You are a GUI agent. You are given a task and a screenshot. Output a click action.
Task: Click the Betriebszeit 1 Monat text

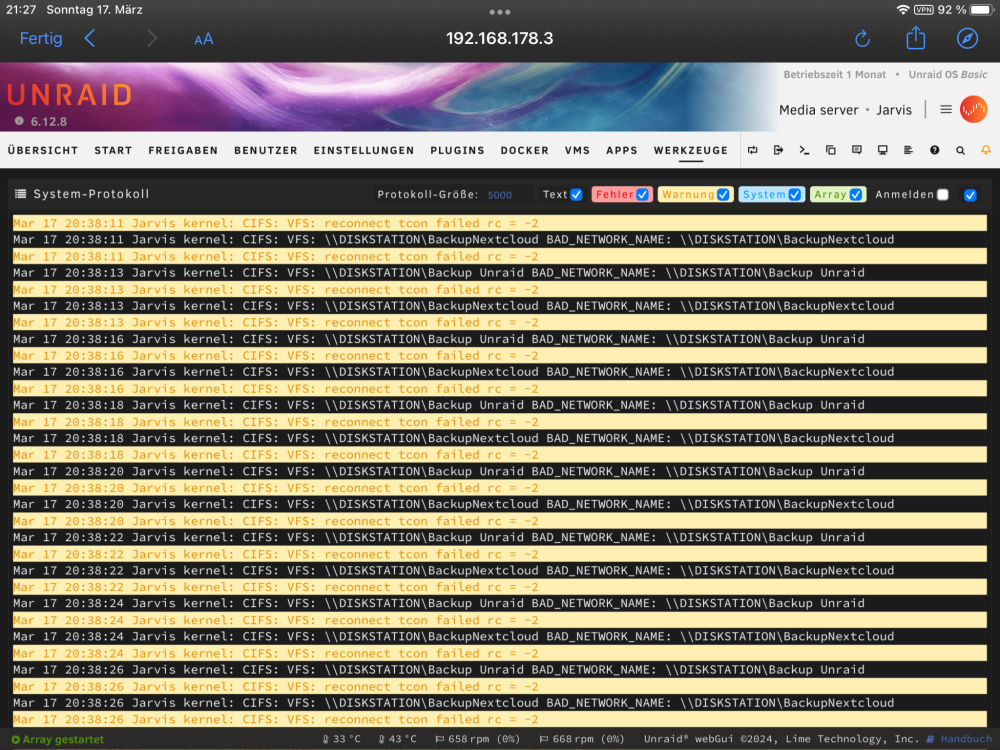click(834, 75)
